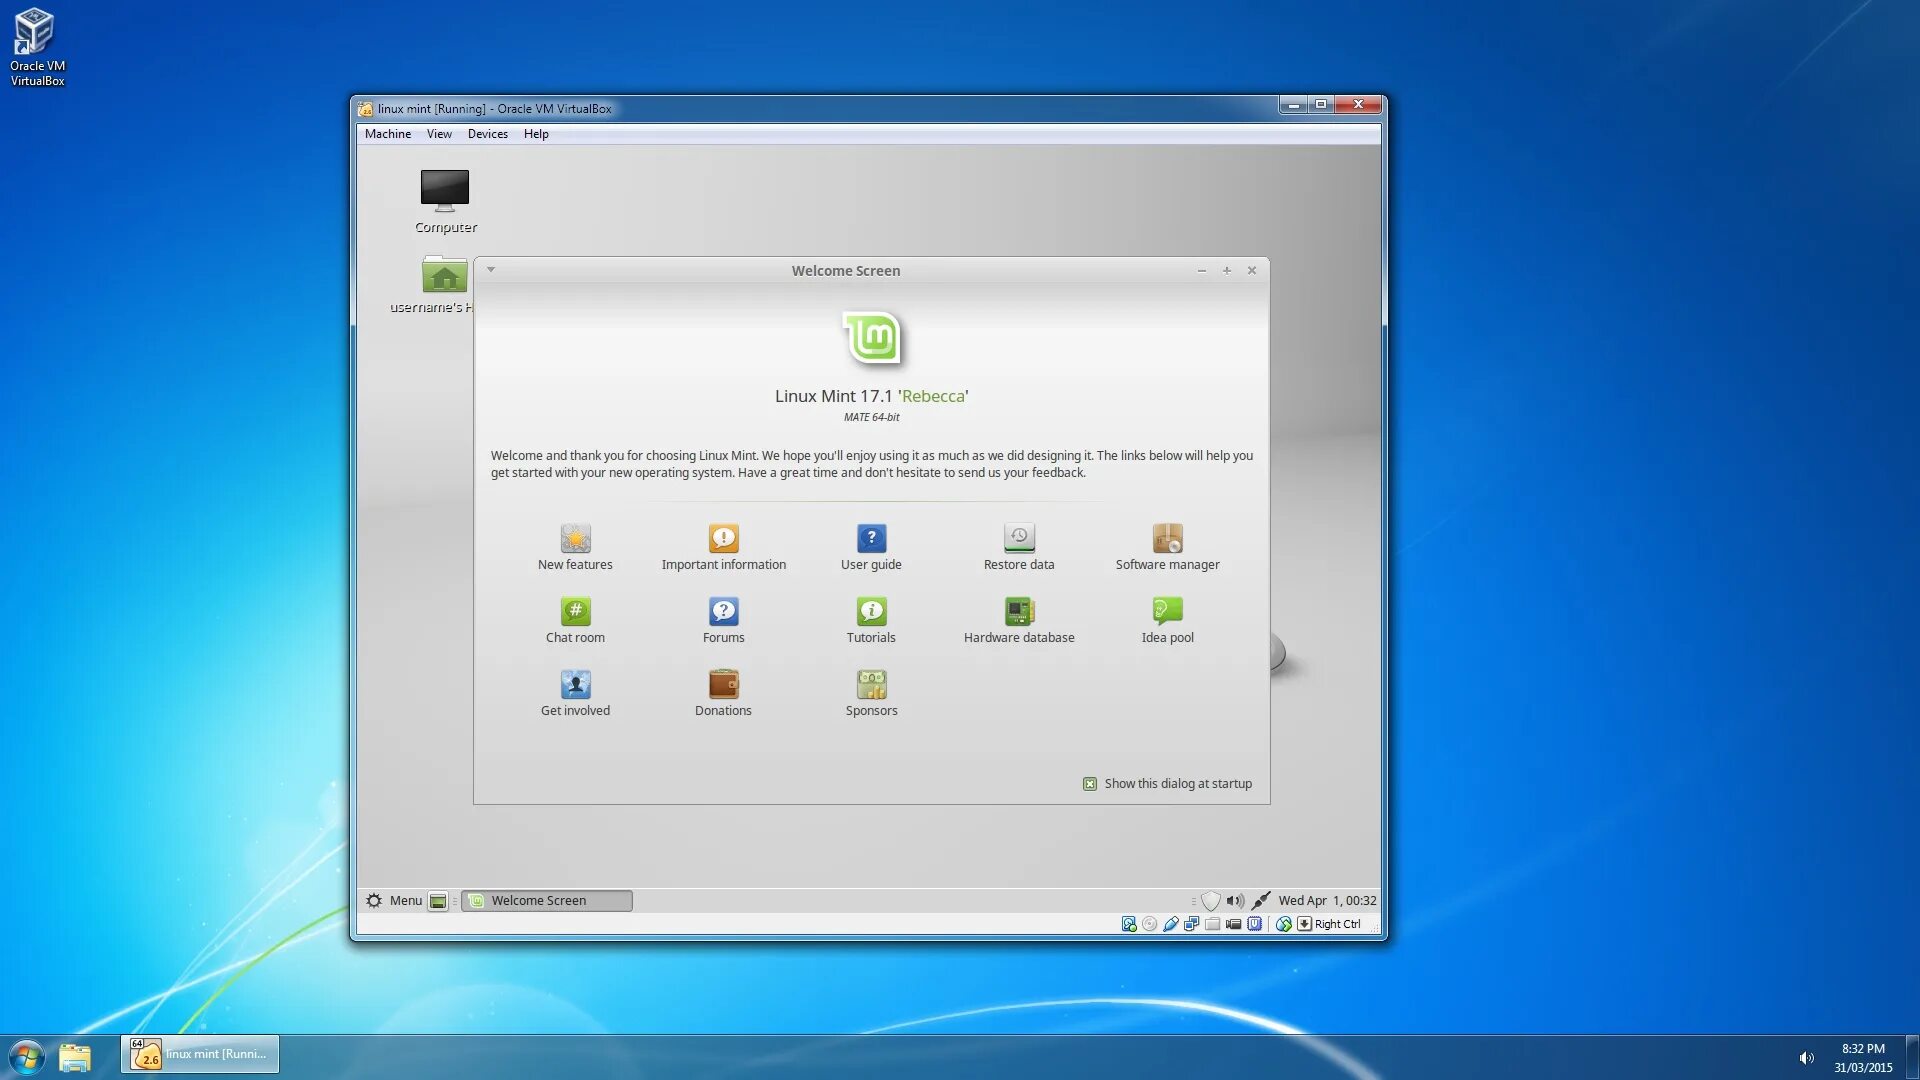Image resolution: width=1920 pixels, height=1080 pixels.
Task: Open New features in the Welcome Screen
Action: [x=575, y=548]
